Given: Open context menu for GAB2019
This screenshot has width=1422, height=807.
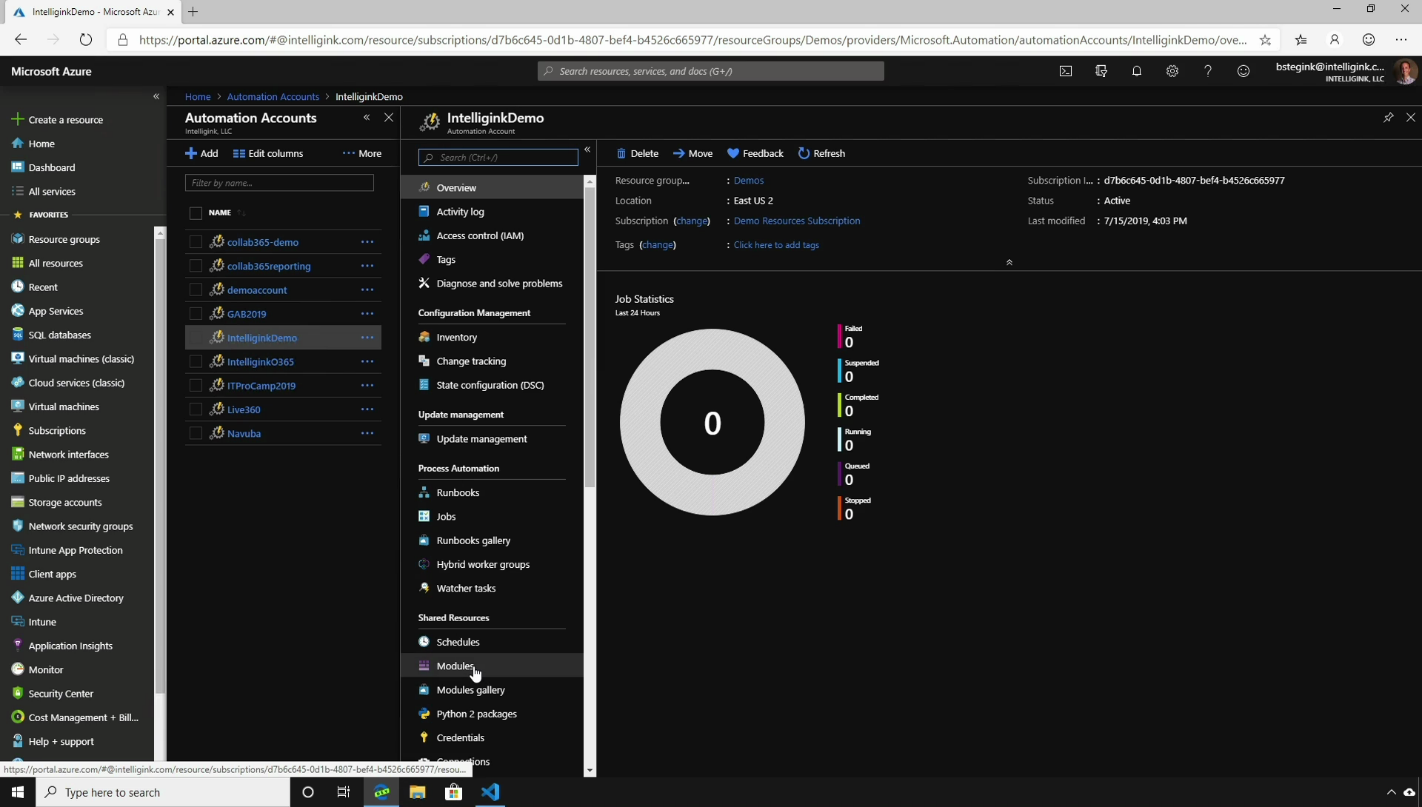Looking at the screenshot, I should click(x=367, y=314).
